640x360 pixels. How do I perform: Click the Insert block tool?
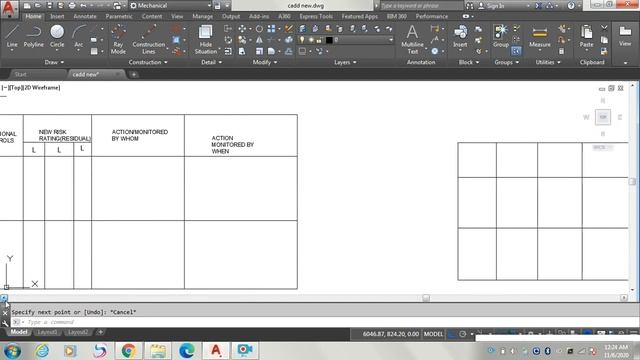460,36
